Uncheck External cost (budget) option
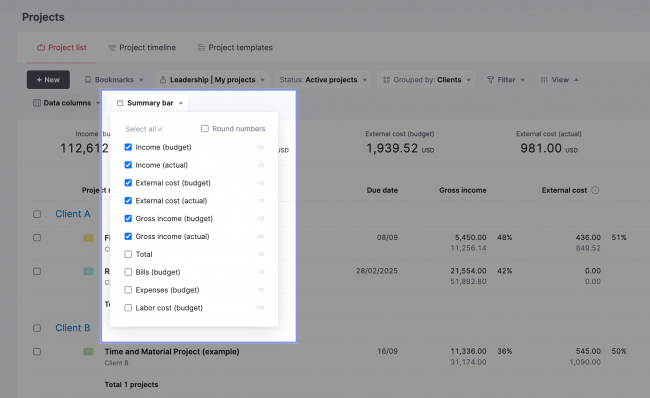The height and width of the screenshot is (398, 650). (128, 183)
